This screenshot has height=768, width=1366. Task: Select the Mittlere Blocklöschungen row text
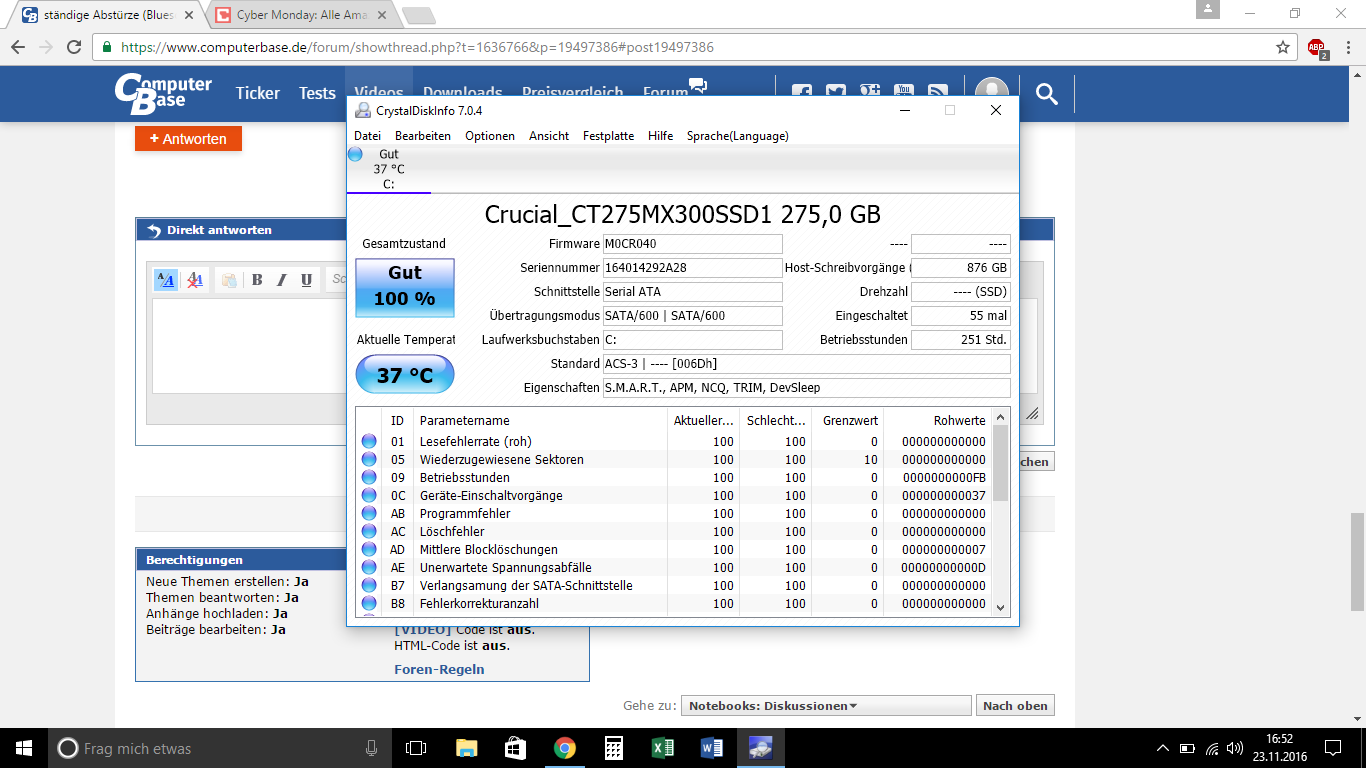pos(489,549)
